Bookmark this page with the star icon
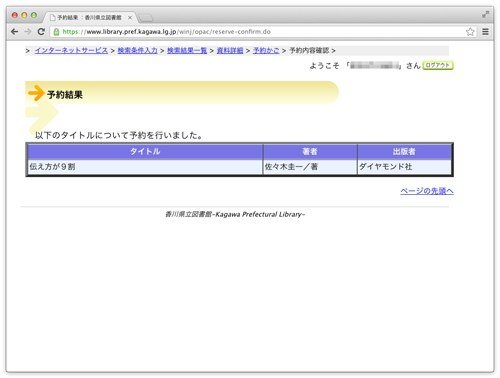The height and width of the screenshot is (378, 500). coord(470,32)
